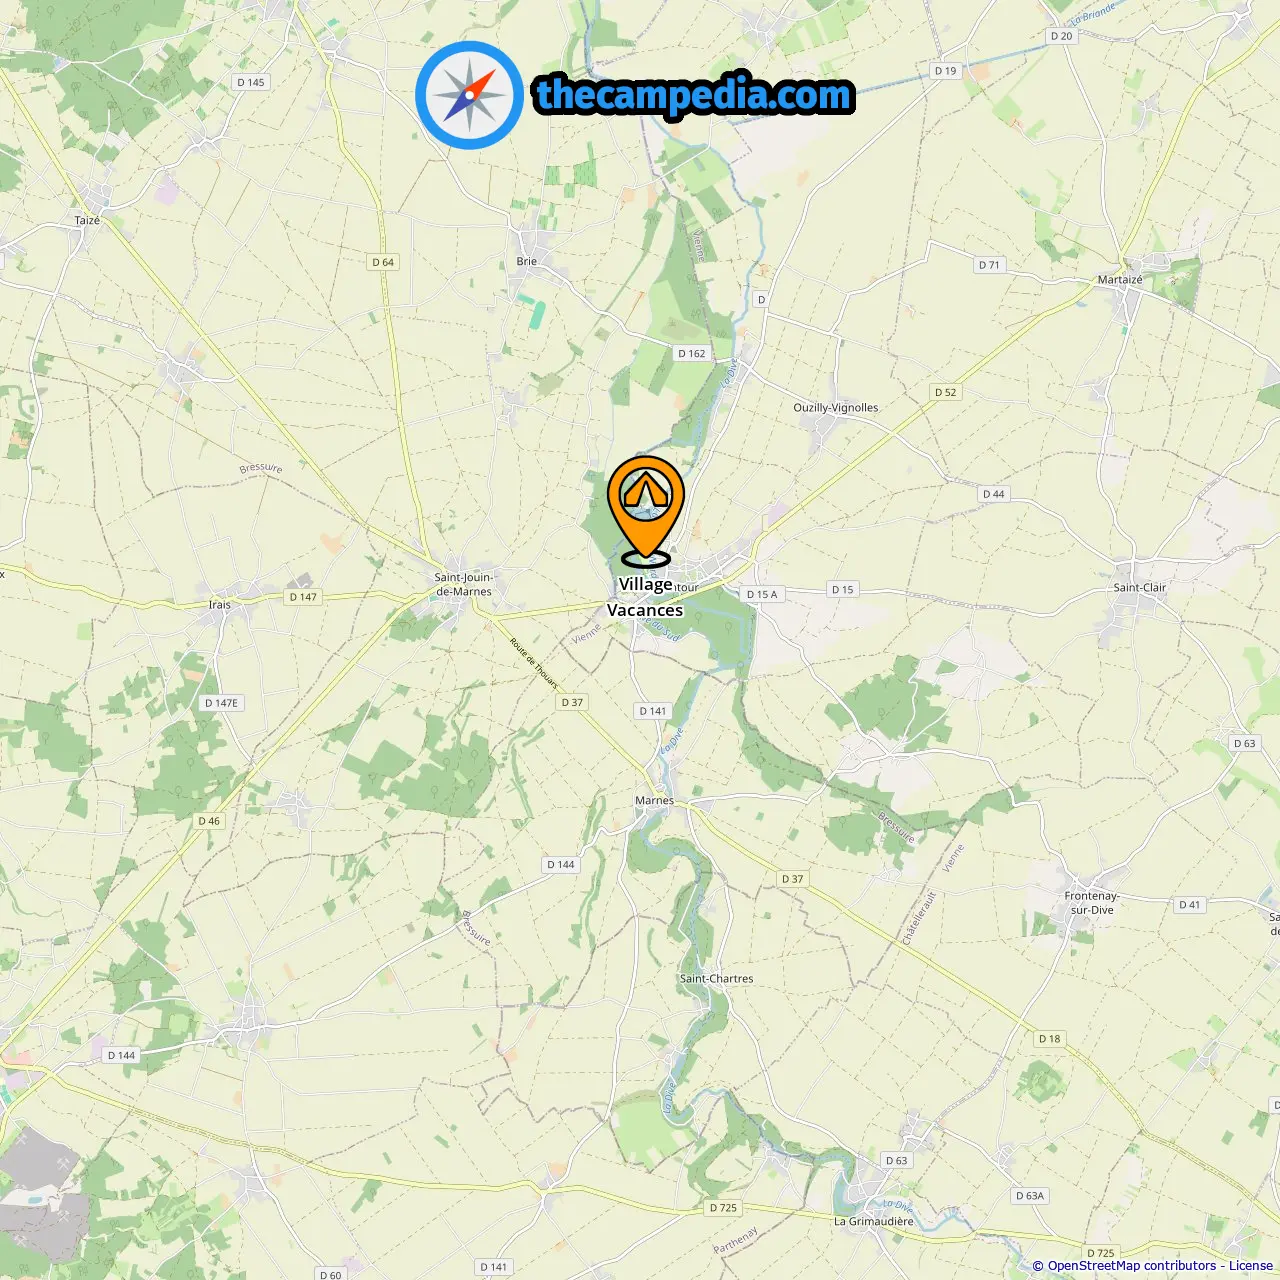1280x1280 pixels.
Task: Click the orange campsite tent marker
Action: coord(646,511)
